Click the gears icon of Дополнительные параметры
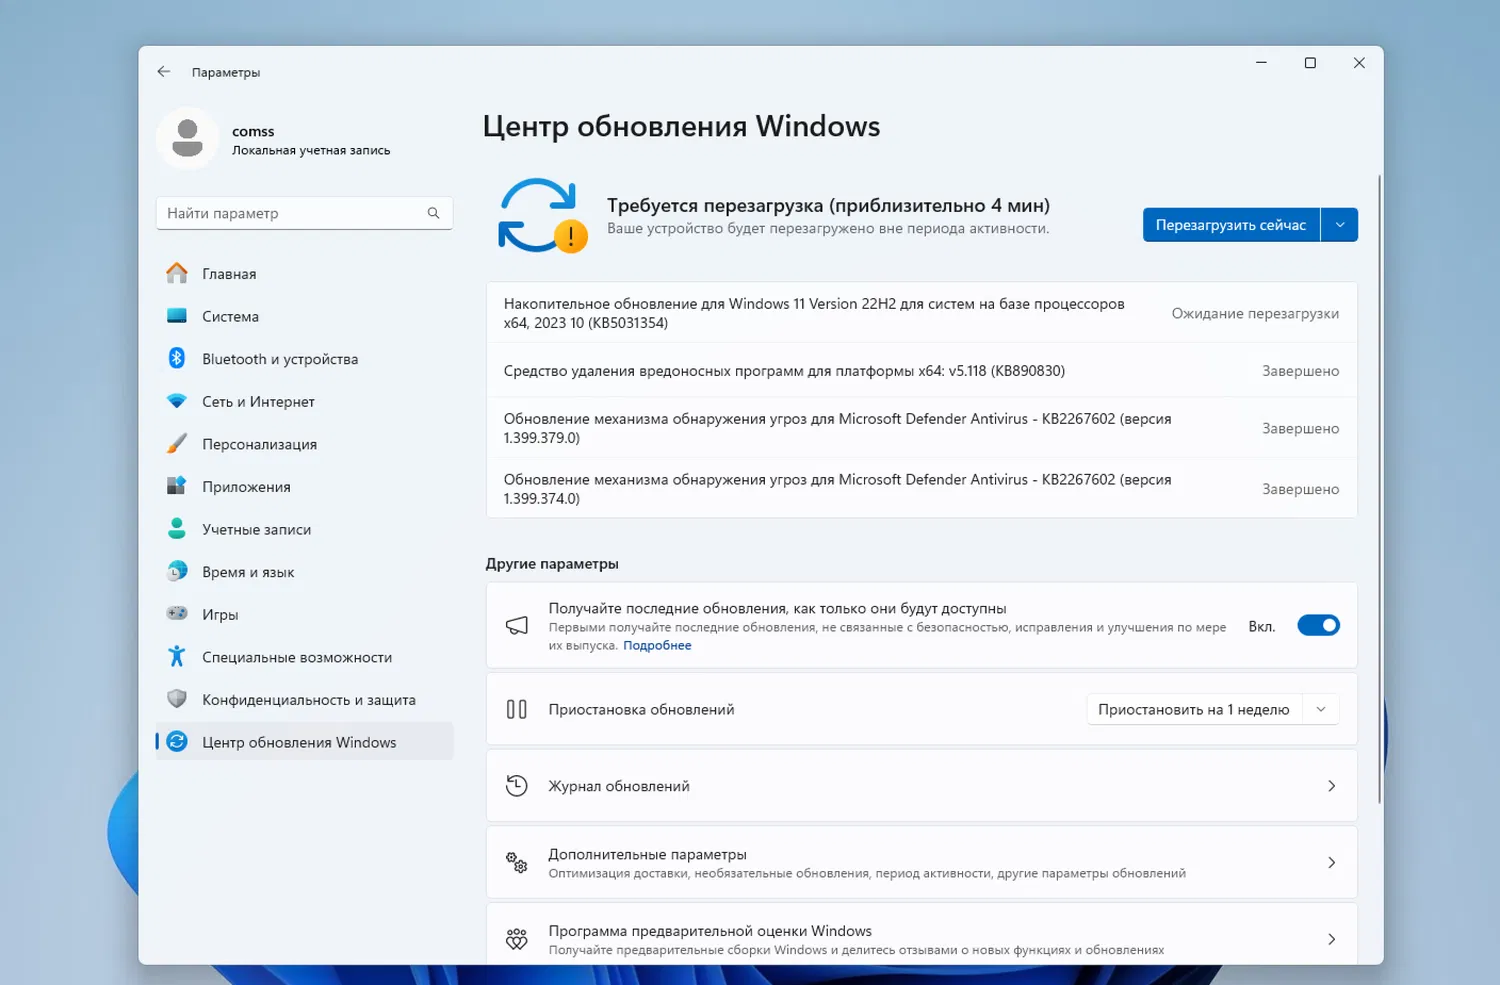 (x=517, y=862)
